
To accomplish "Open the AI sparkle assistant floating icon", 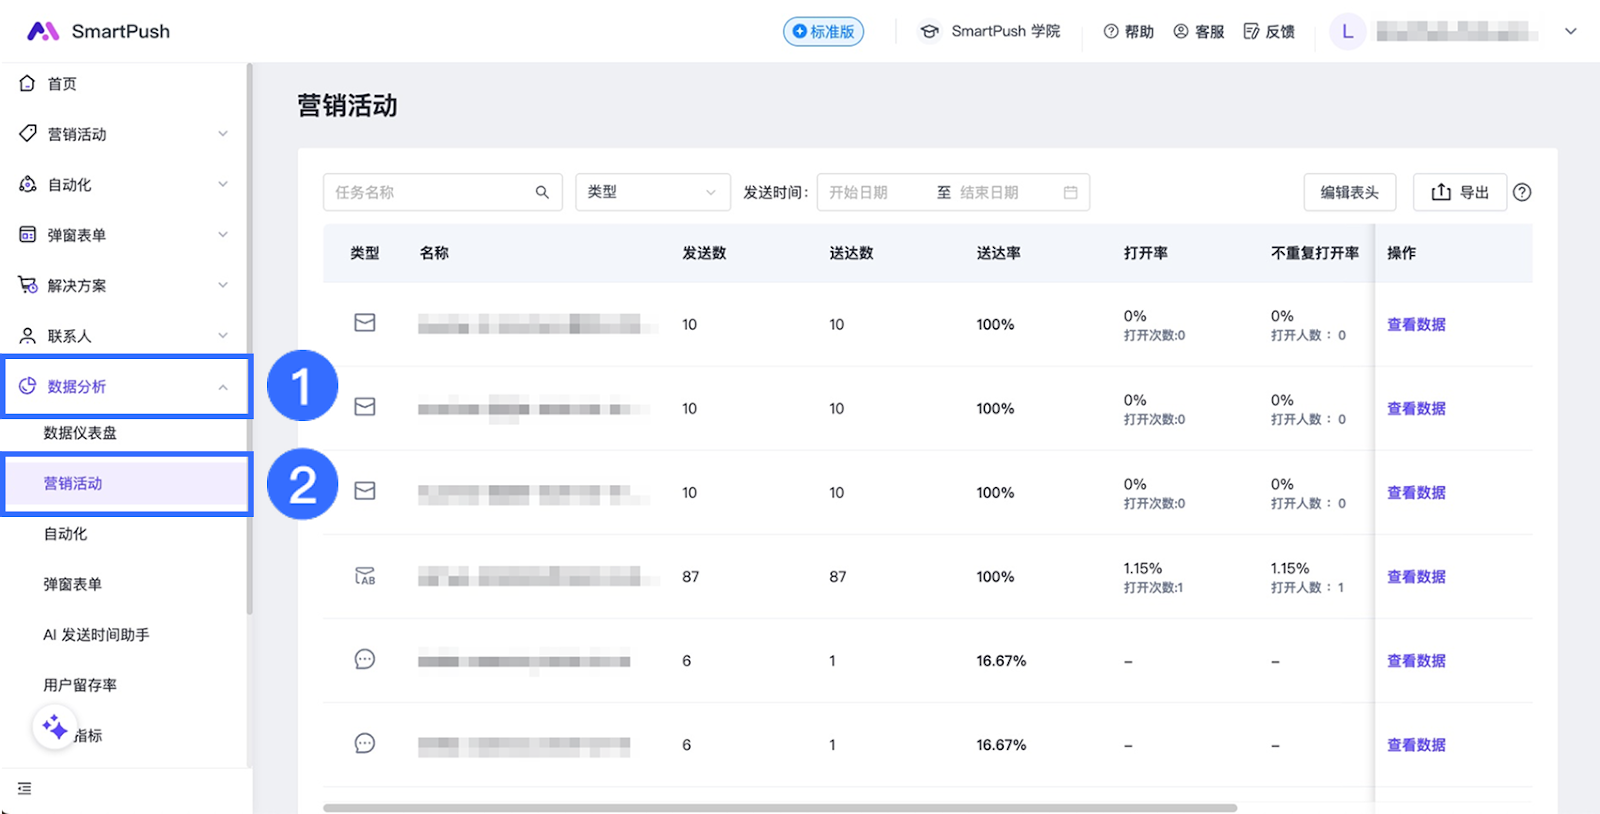I will 55,728.
